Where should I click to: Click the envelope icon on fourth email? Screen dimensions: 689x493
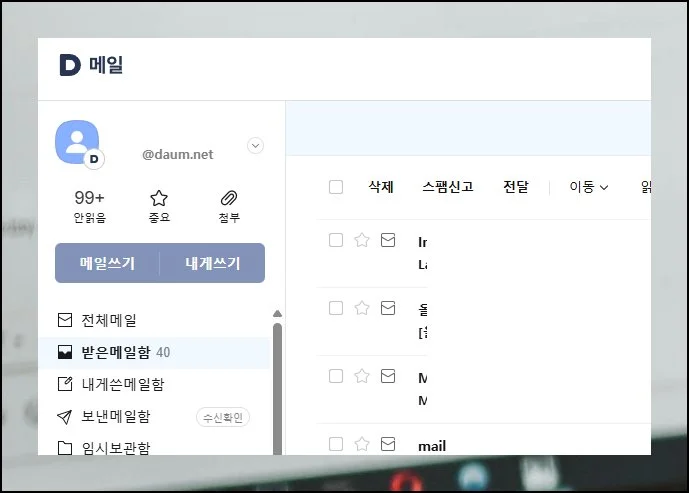(388, 444)
